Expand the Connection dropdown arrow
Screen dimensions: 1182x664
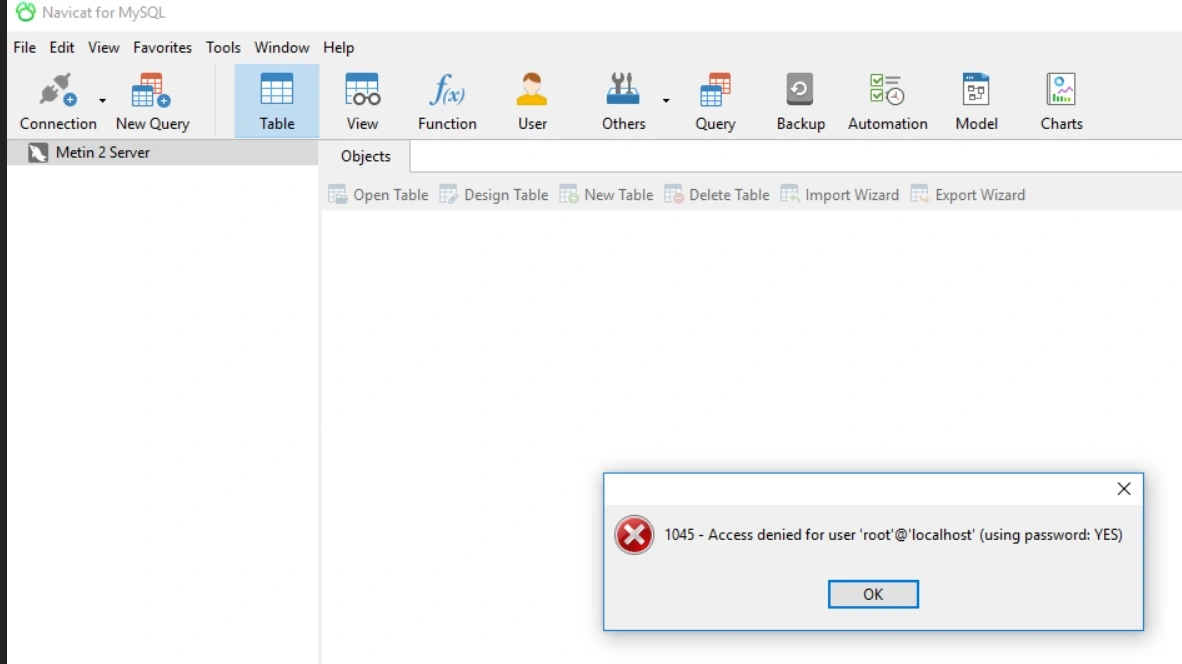pos(103,100)
